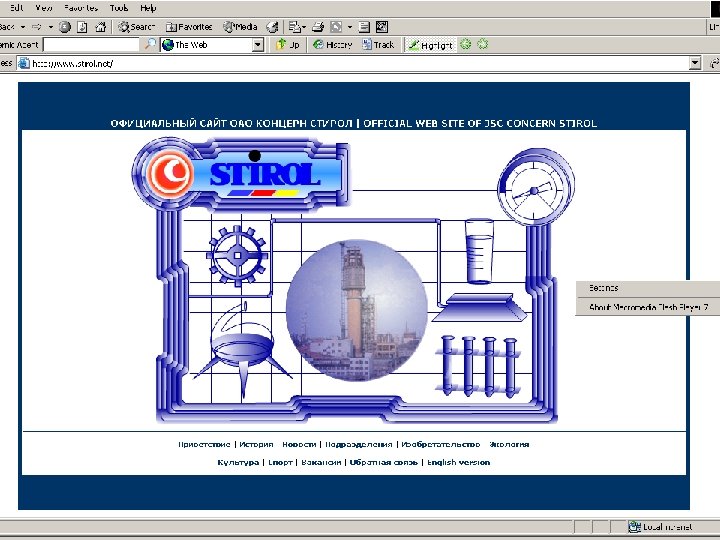Open the Экология link

509,444
